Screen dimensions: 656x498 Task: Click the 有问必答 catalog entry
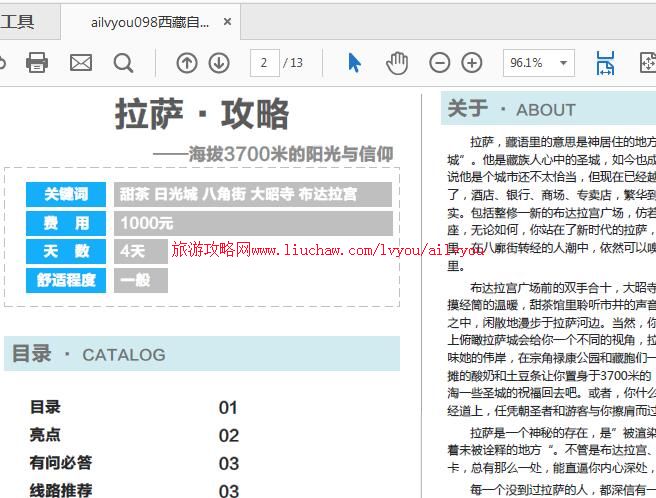point(61,463)
